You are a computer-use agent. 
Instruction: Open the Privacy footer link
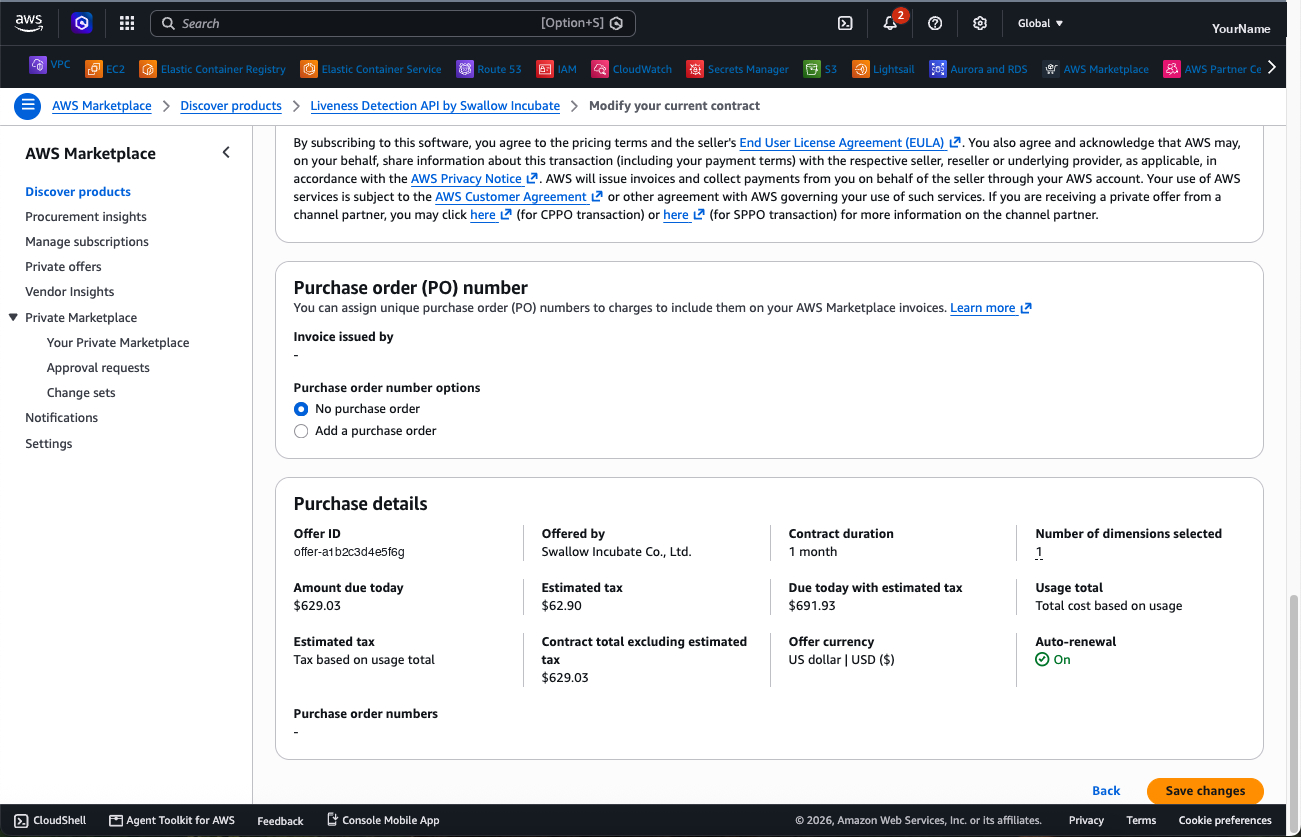pos(1086,820)
